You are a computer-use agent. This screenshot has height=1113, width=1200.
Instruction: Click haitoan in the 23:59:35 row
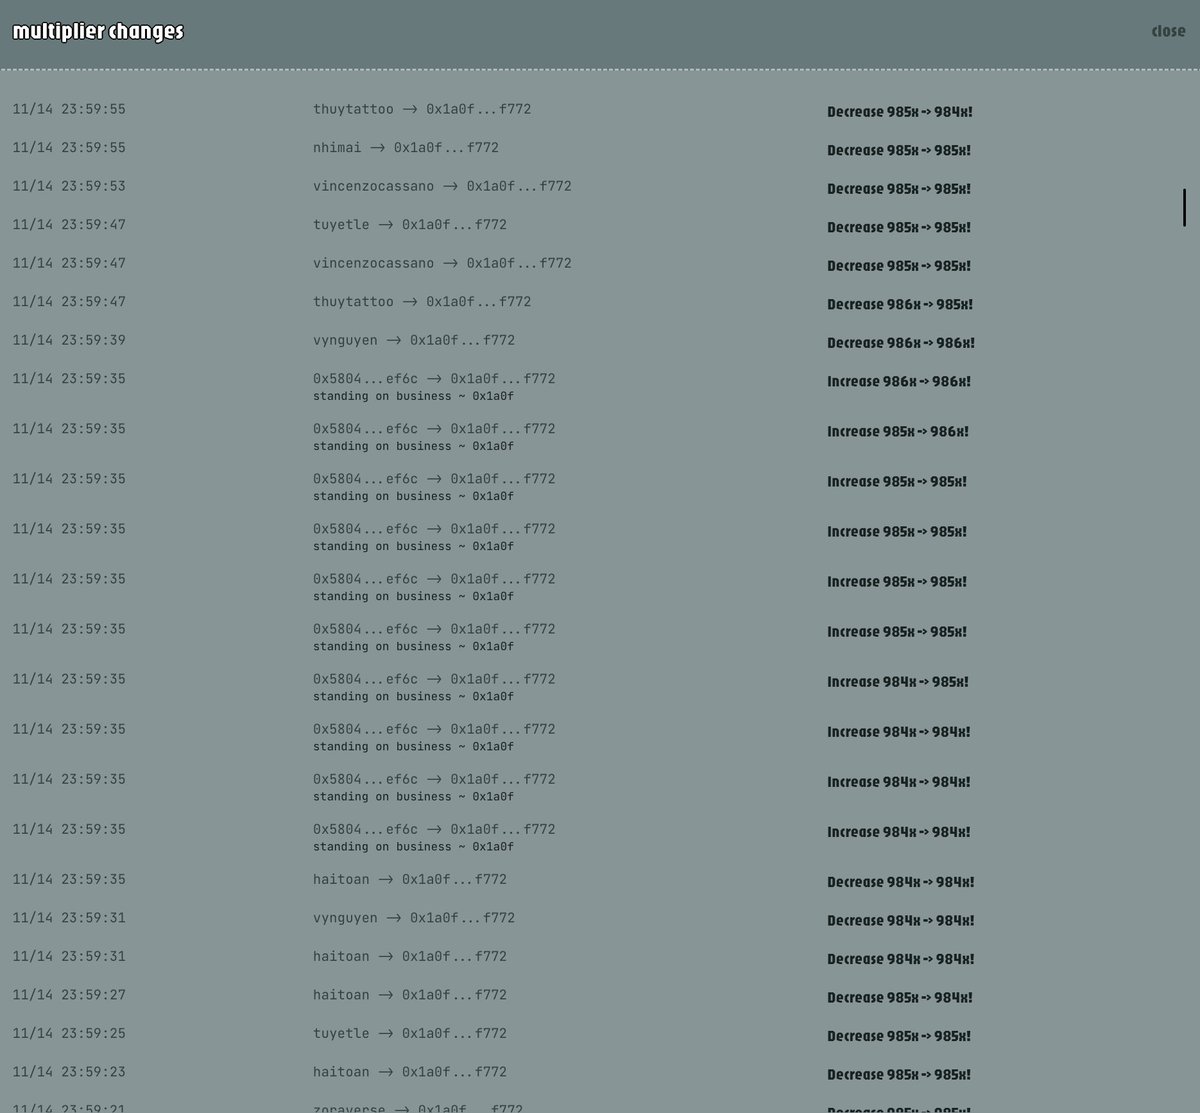pos(341,880)
